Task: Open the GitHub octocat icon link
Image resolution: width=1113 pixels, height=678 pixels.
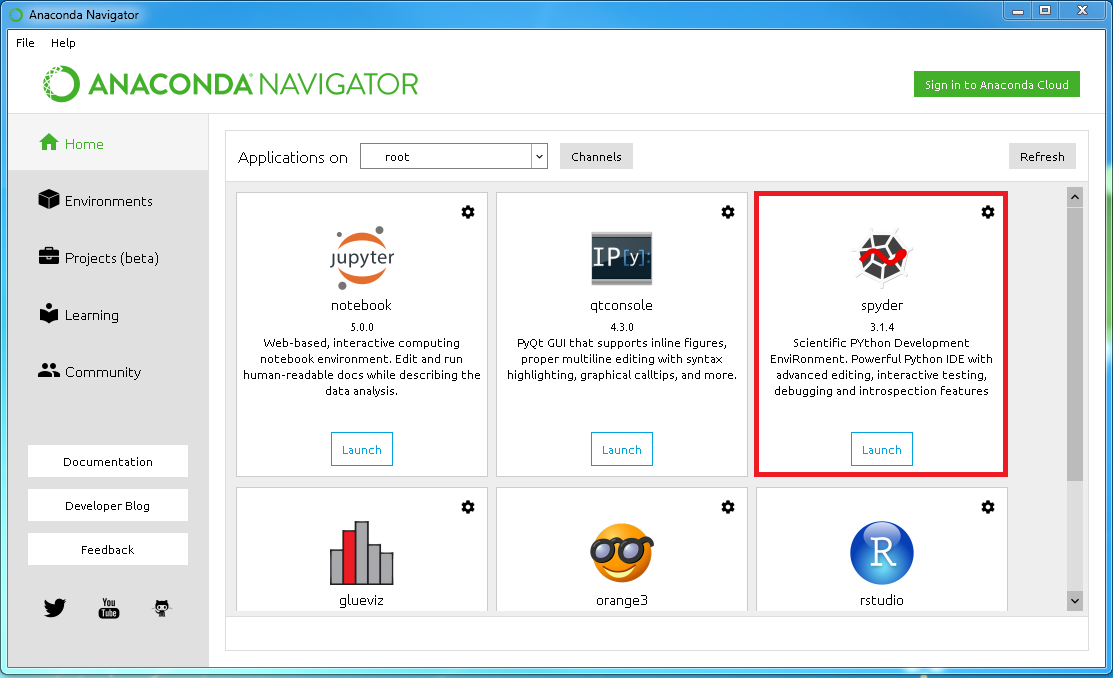Action: coord(161,608)
